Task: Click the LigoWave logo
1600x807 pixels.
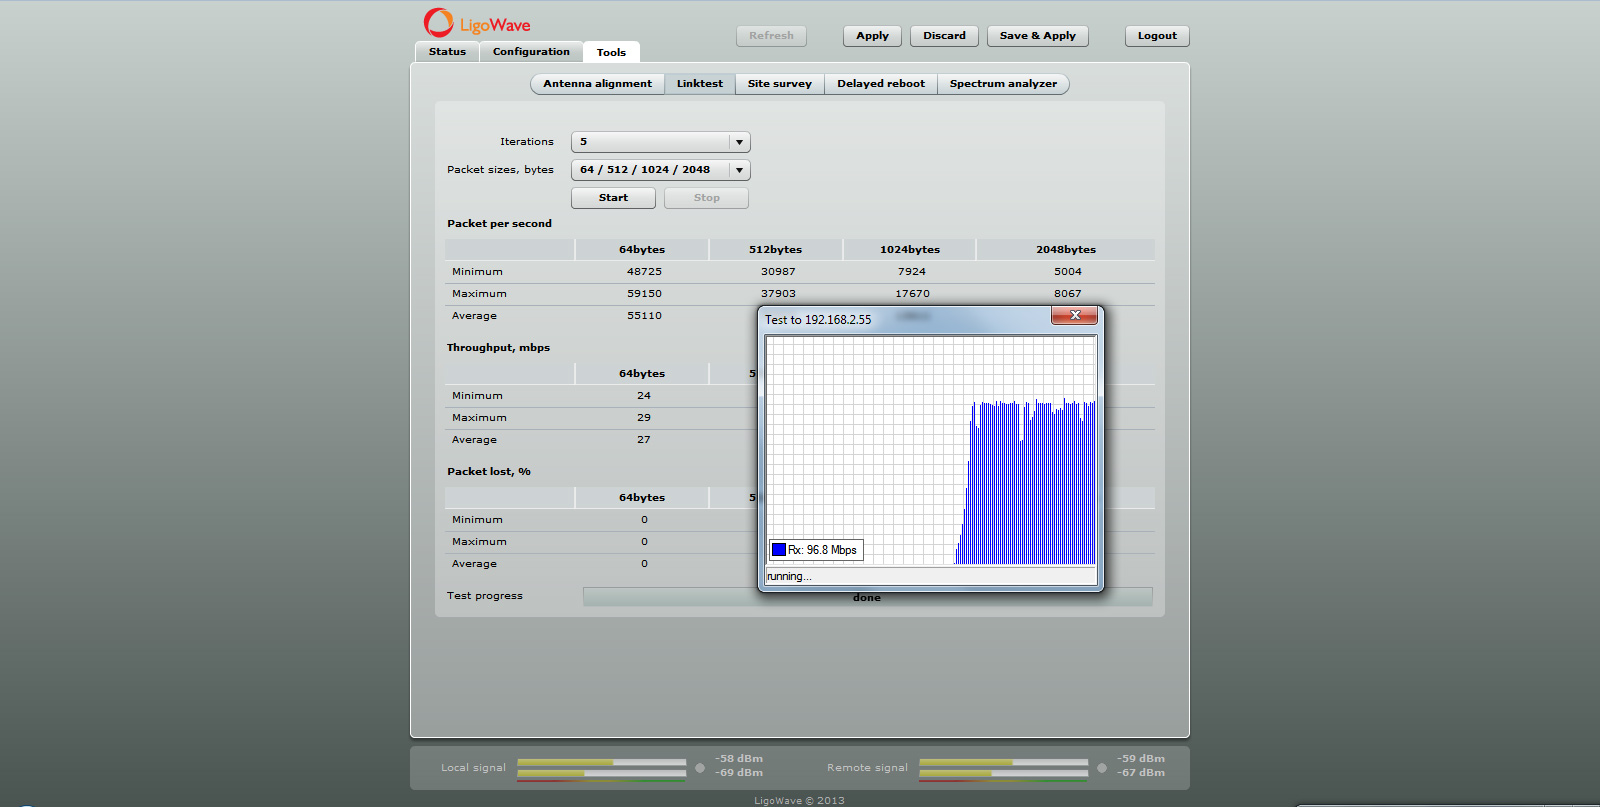Action: pyautogui.click(x=477, y=23)
